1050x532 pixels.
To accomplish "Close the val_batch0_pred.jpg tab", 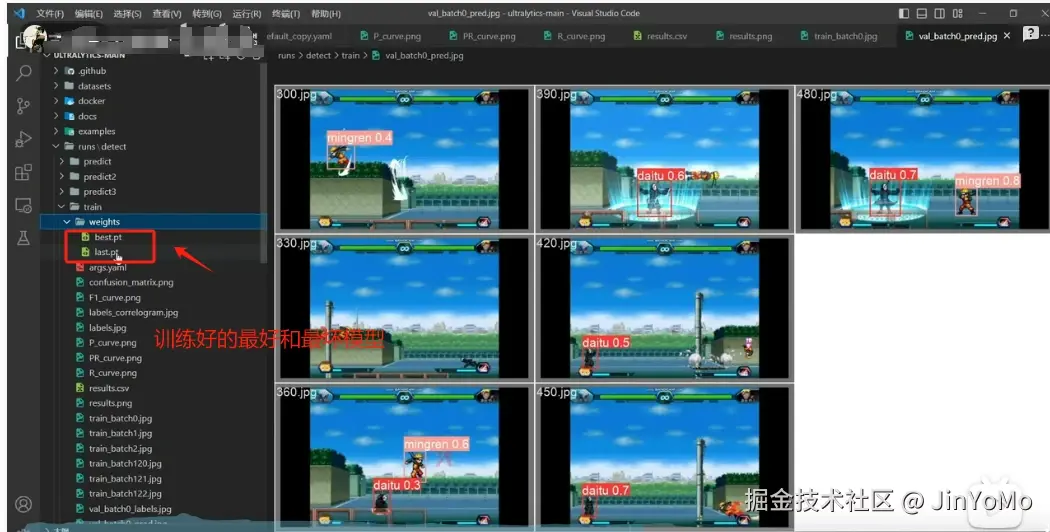I will pos(1006,36).
